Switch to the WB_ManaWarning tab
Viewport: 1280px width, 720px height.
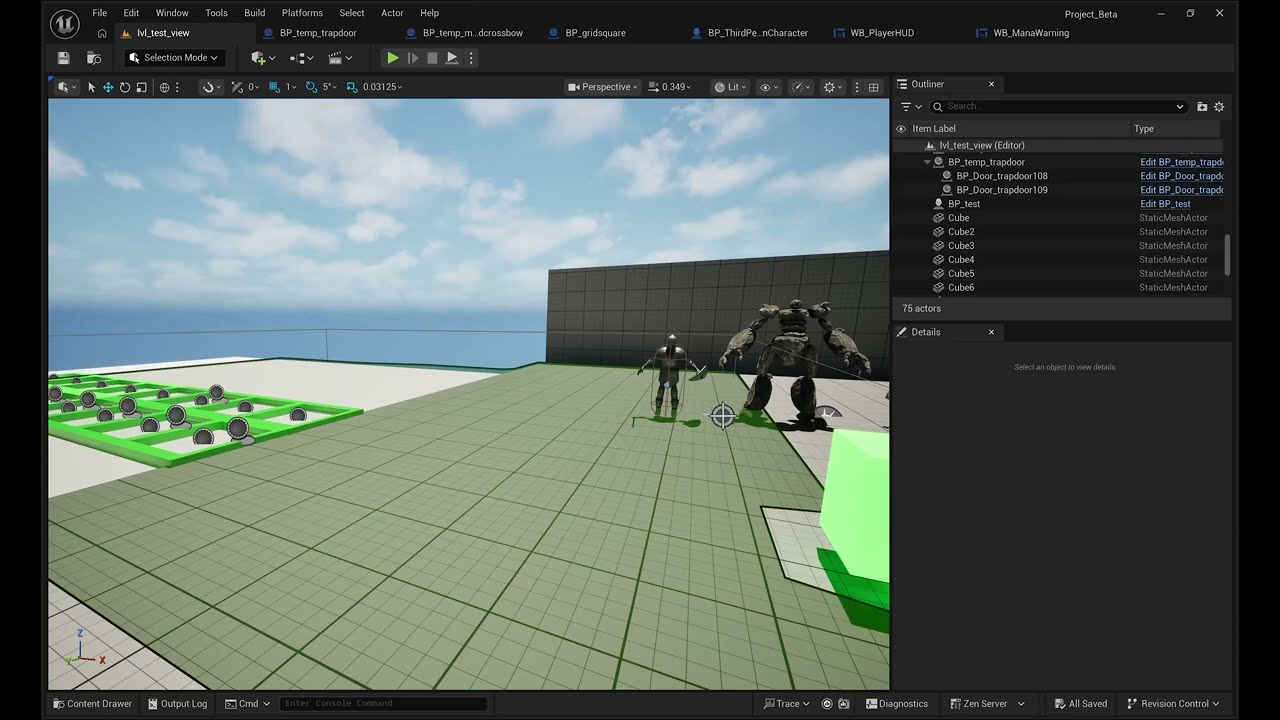1030,33
